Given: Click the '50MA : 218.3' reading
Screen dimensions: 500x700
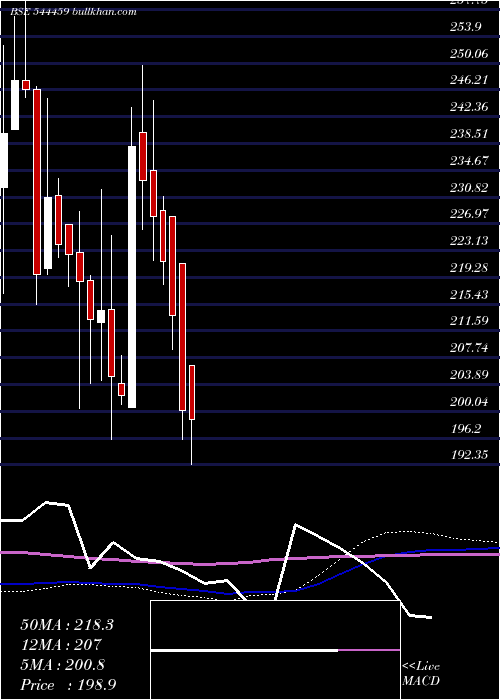Looking at the screenshot, I should click(67, 625).
